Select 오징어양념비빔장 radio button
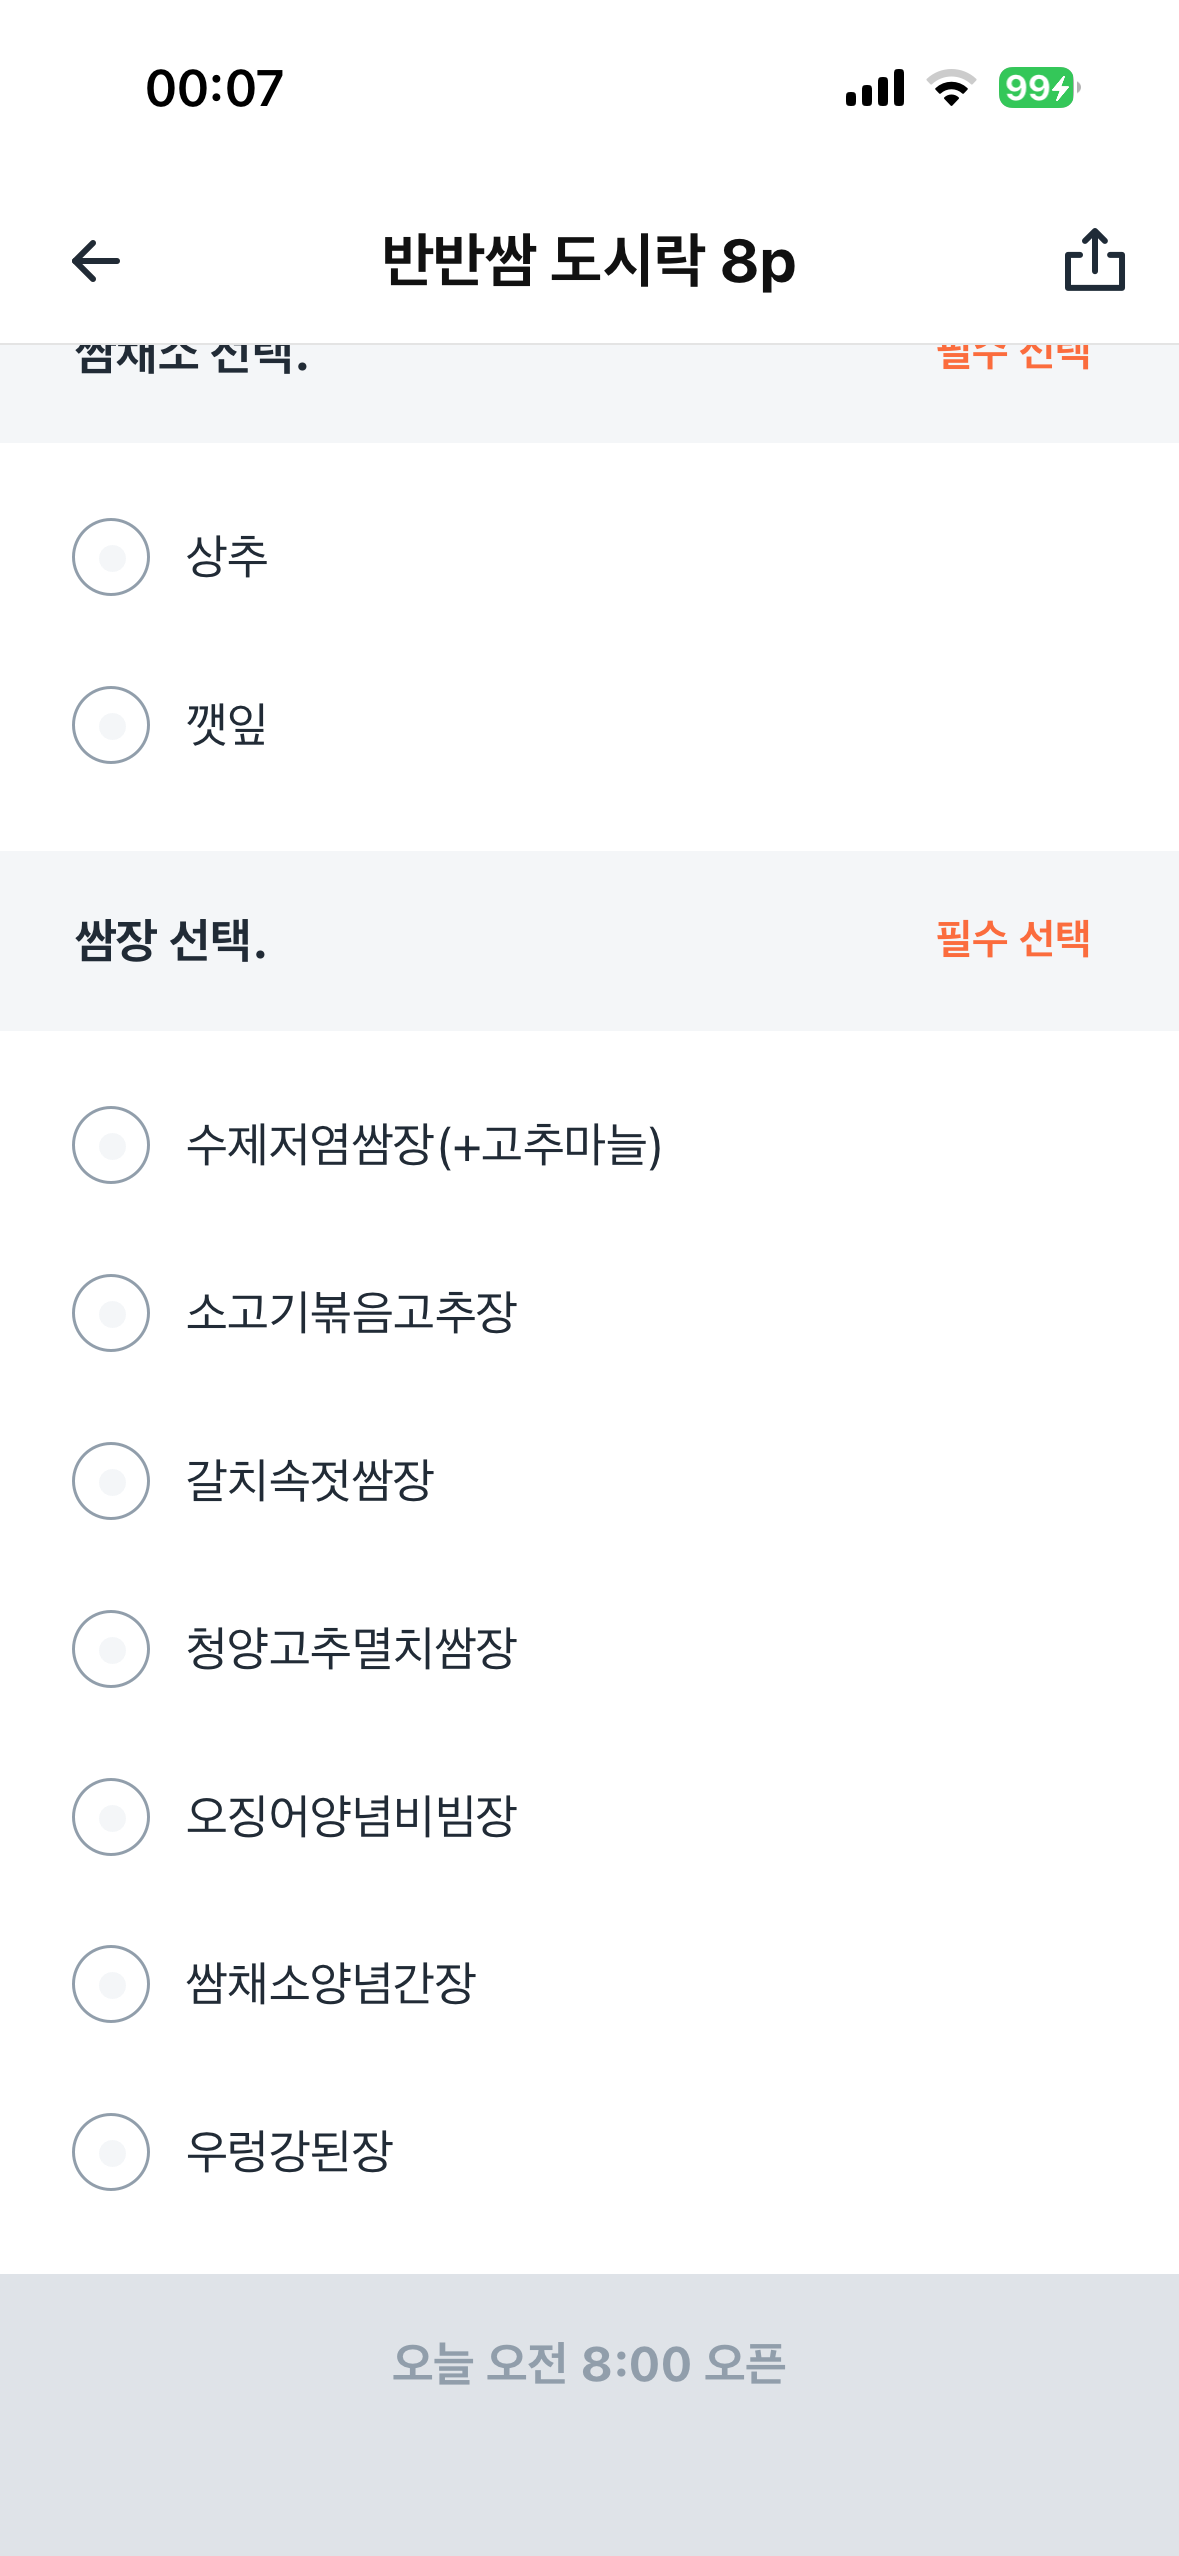This screenshot has height=2556, width=1179. (x=111, y=1817)
